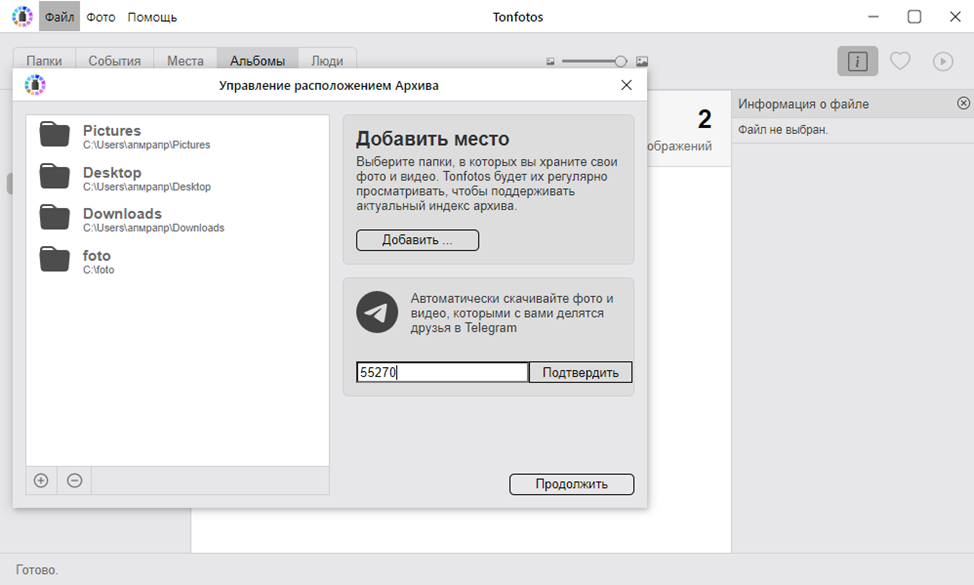The height and width of the screenshot is (585, 974).
Task: Click the foto folder icon
Action: (x=55, y=260)
